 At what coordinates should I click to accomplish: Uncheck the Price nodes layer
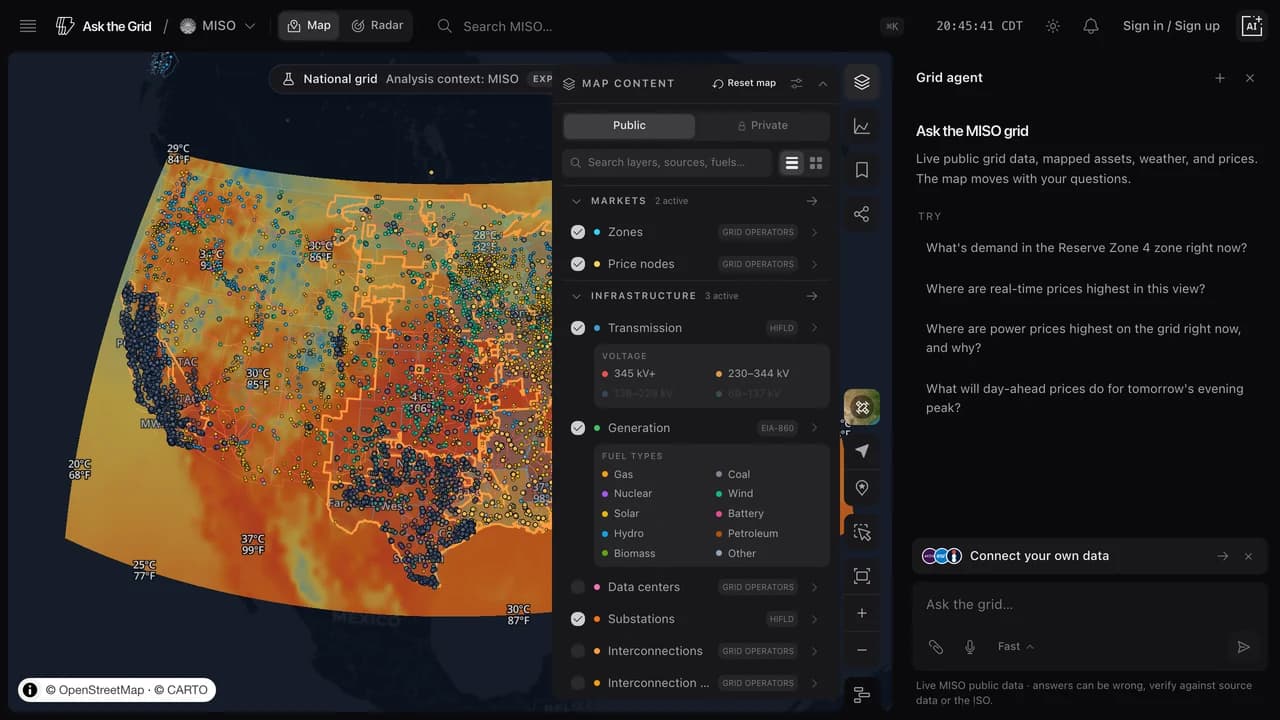coord(578,264)
